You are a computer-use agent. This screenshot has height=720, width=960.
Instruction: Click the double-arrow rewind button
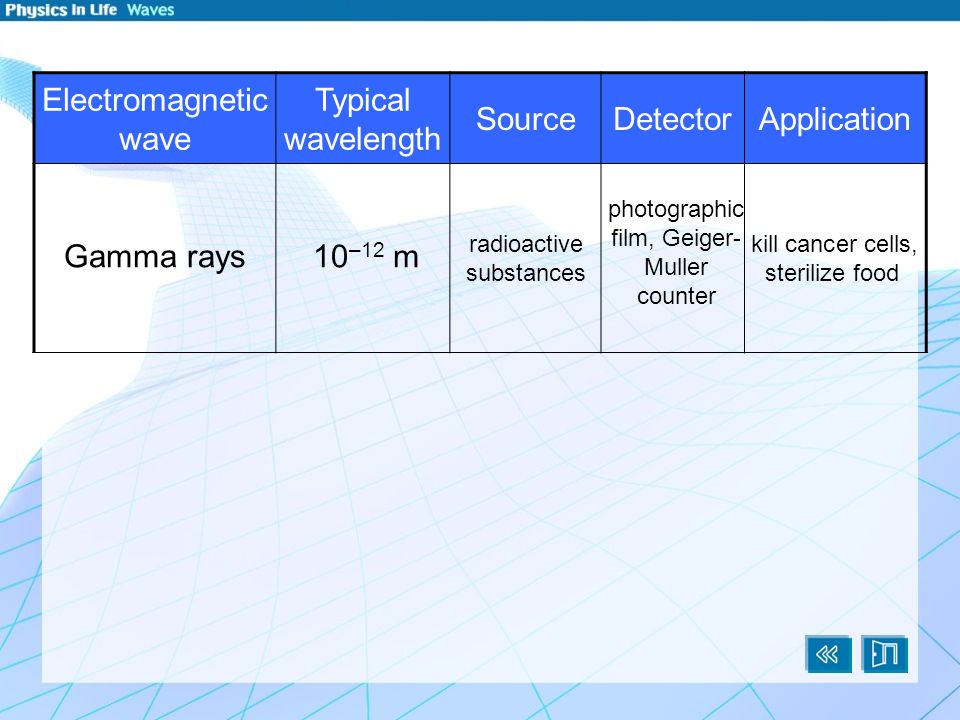828,654
